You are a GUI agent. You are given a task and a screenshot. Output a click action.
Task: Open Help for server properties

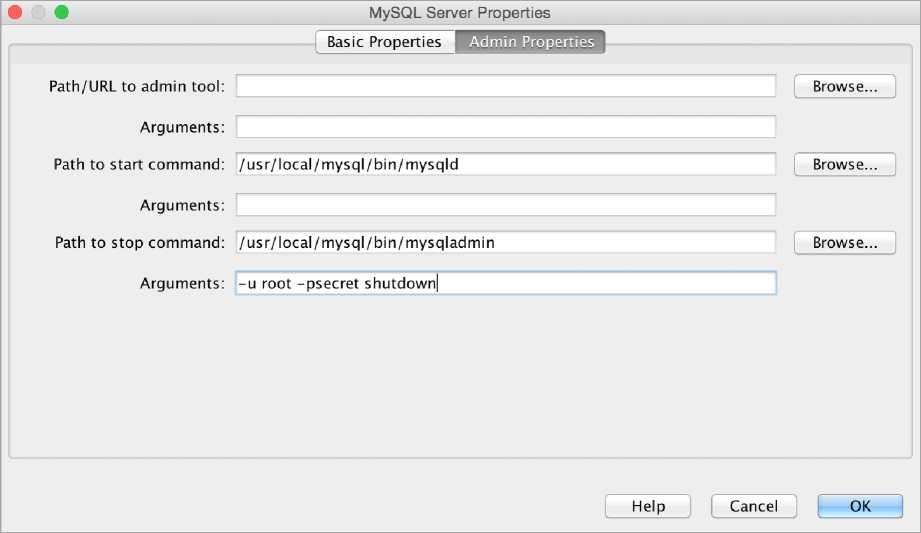(x=648, y=506)
